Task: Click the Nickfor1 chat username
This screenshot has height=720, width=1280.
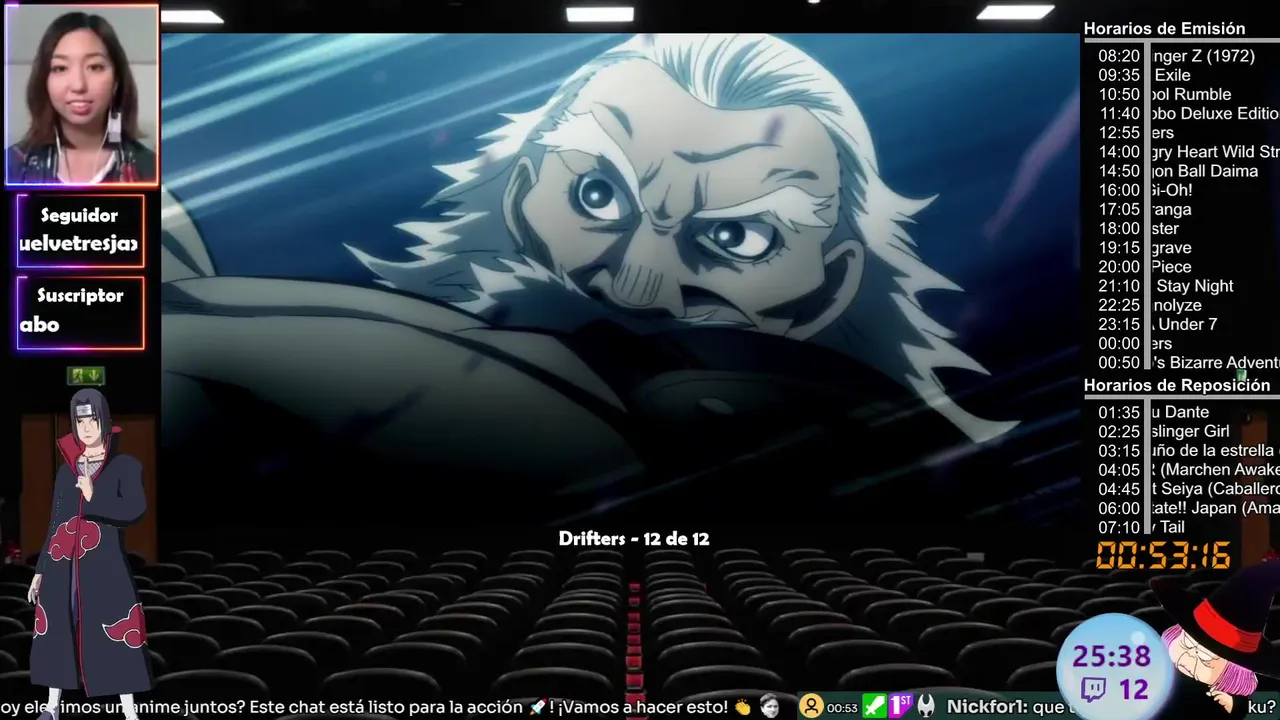Action: coord(986,707)
